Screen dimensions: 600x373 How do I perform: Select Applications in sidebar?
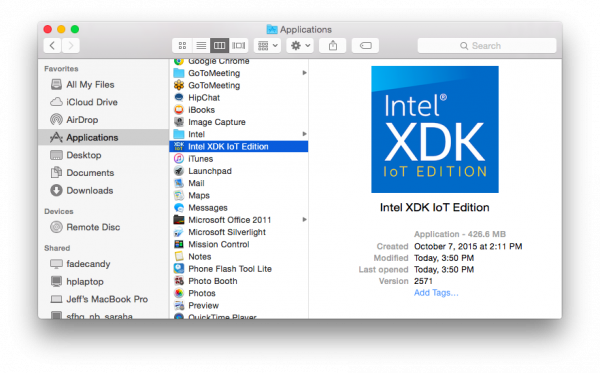tap(103, 137)
